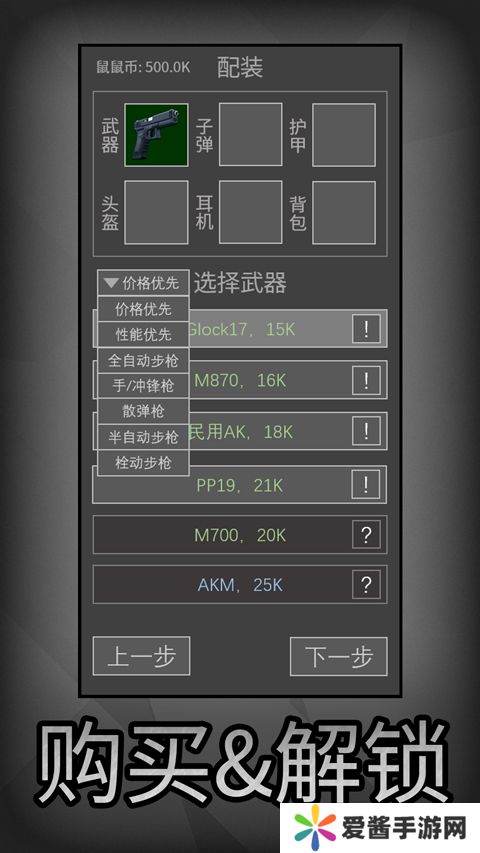480x853 pixels.
Task: Select the AKM, 25K weapon row
Action: coord(240,585)
